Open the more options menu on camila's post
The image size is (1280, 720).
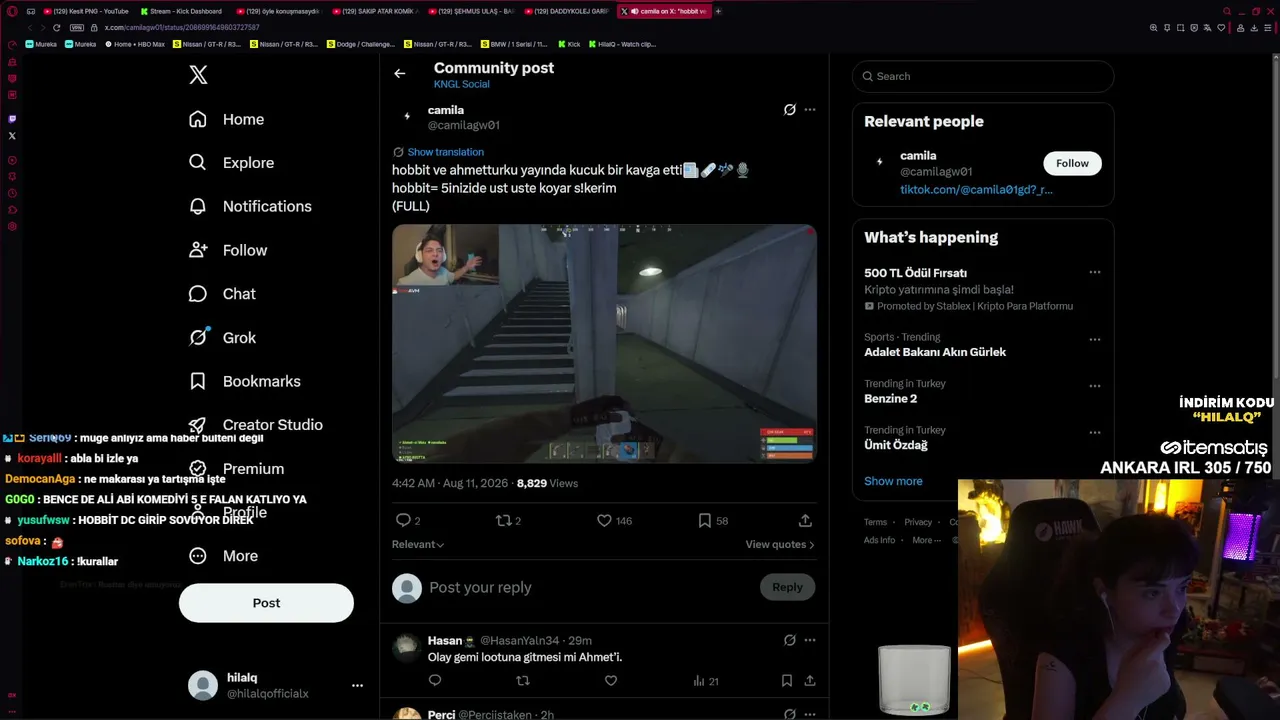click(810, 110)
